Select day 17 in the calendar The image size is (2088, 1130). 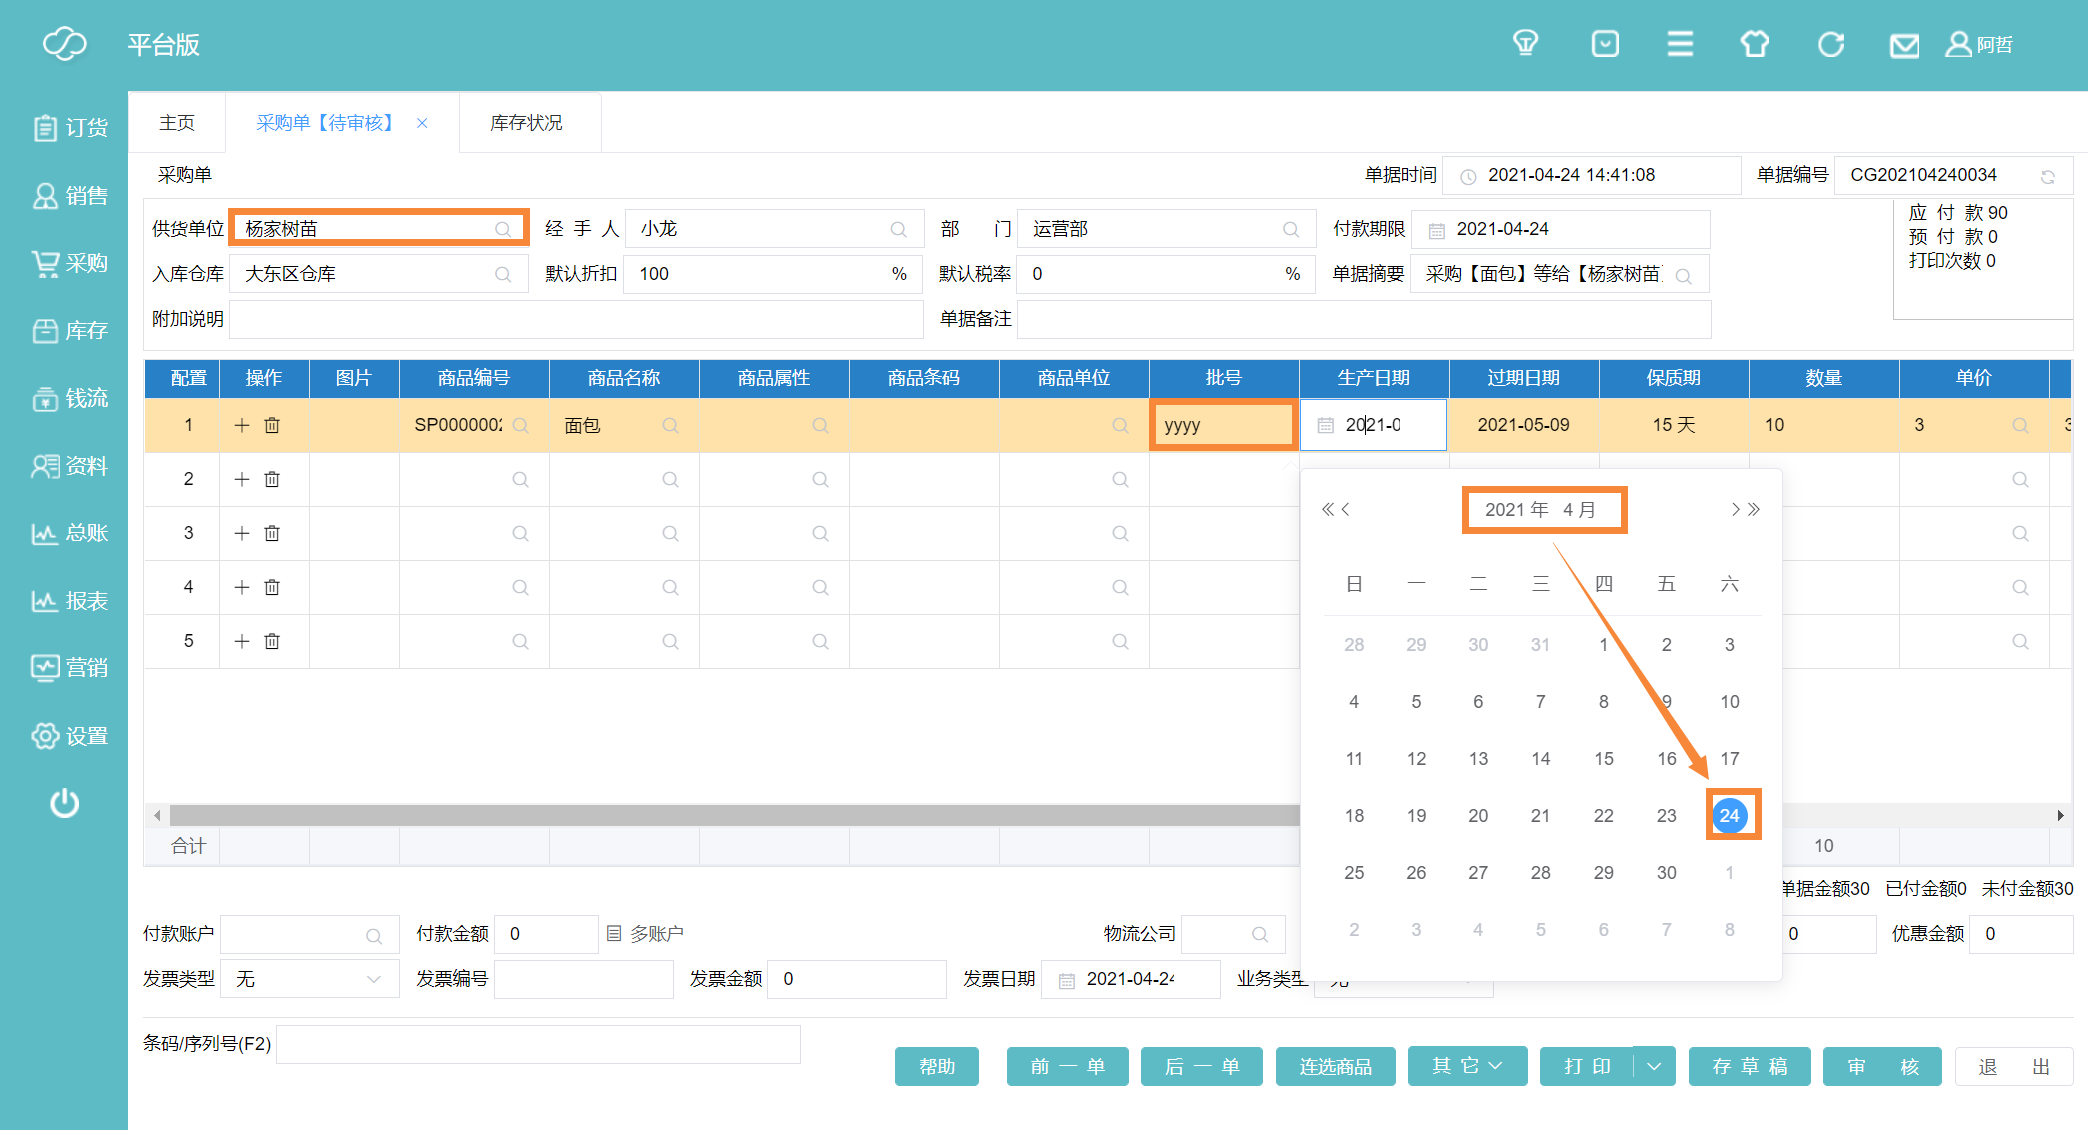(x=1729, y=758)
